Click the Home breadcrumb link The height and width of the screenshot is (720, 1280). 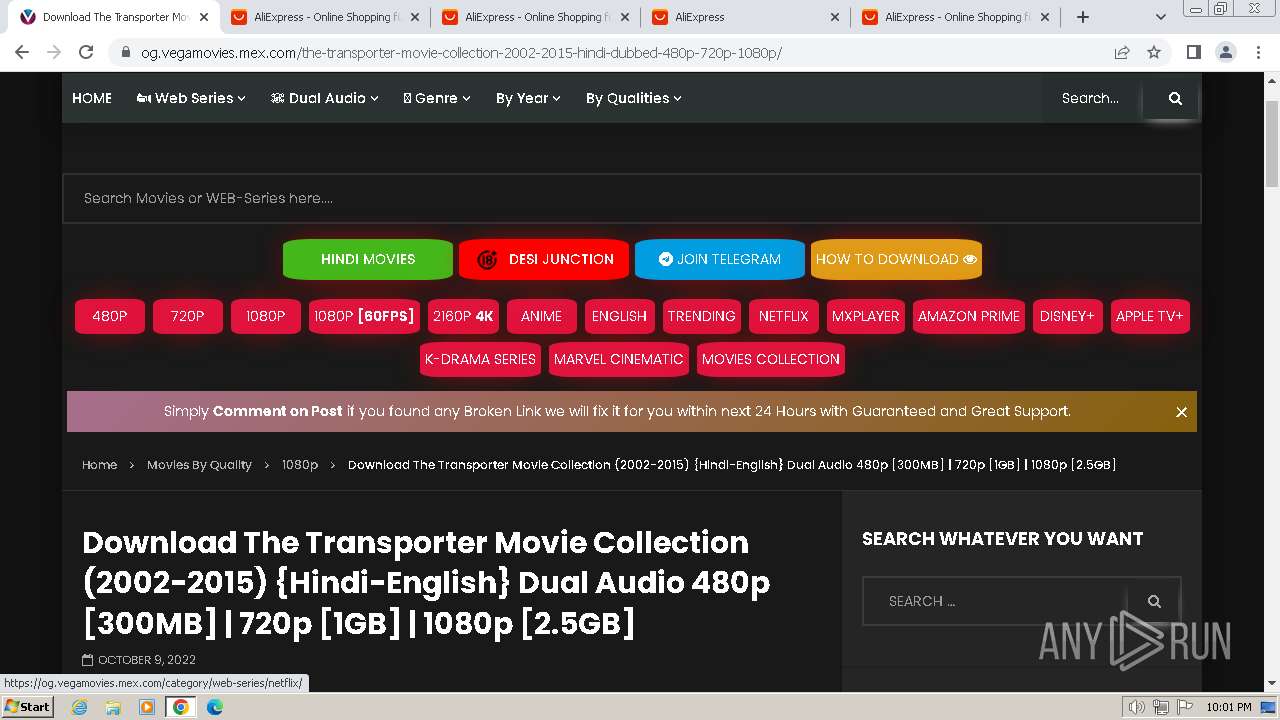99,465
